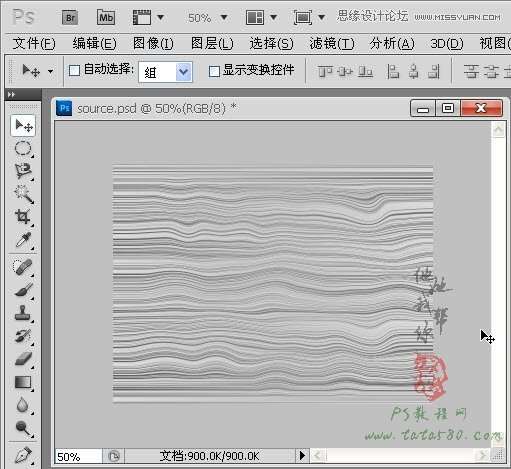Click the status bar preview icon

(114, 456)
